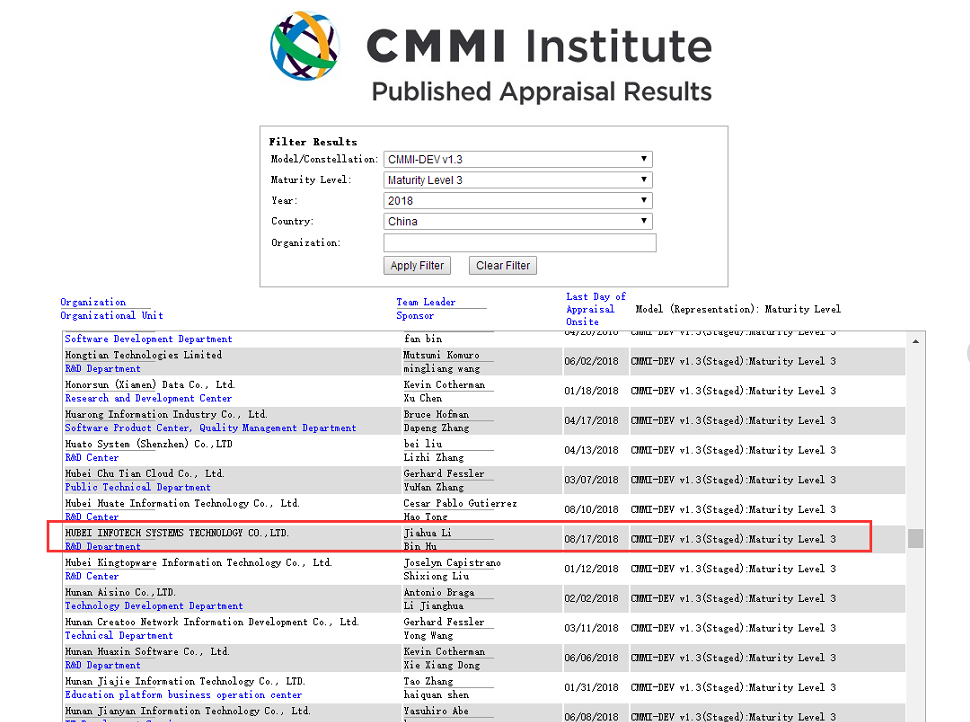Open R&D Center link under Hubei Huate Information
The image size is (970, 722).
click(x=92, y=517)
